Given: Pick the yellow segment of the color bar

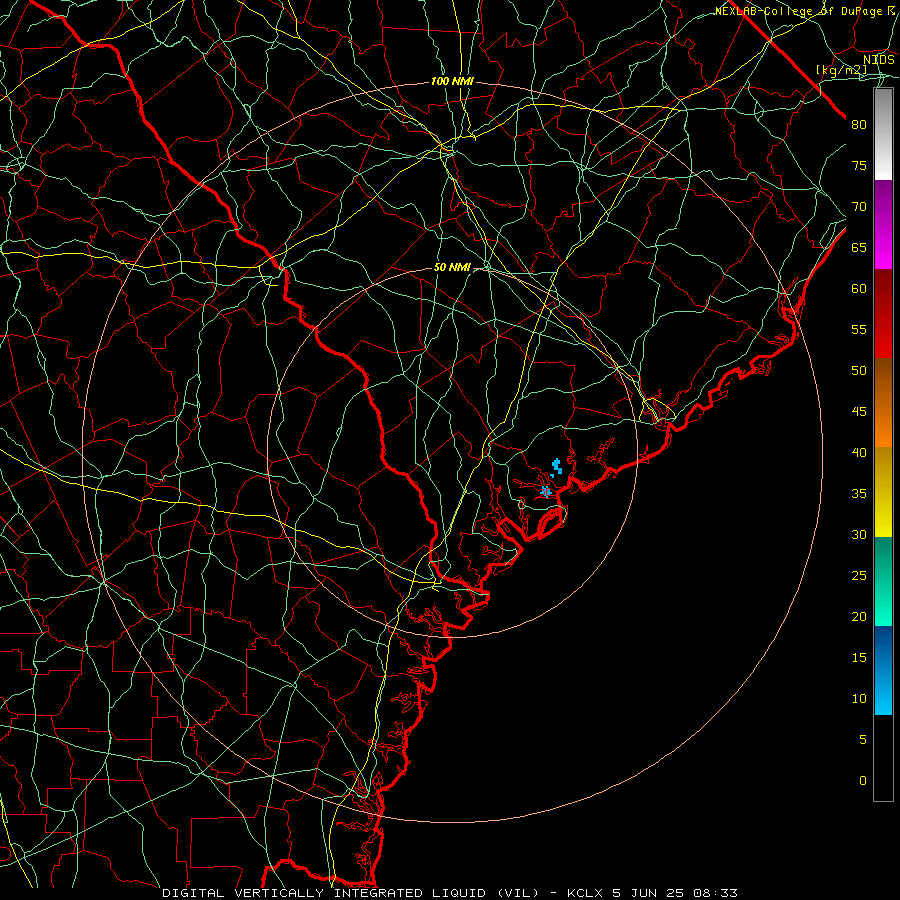Looking at the screenshot, I should tap(883, 492).
